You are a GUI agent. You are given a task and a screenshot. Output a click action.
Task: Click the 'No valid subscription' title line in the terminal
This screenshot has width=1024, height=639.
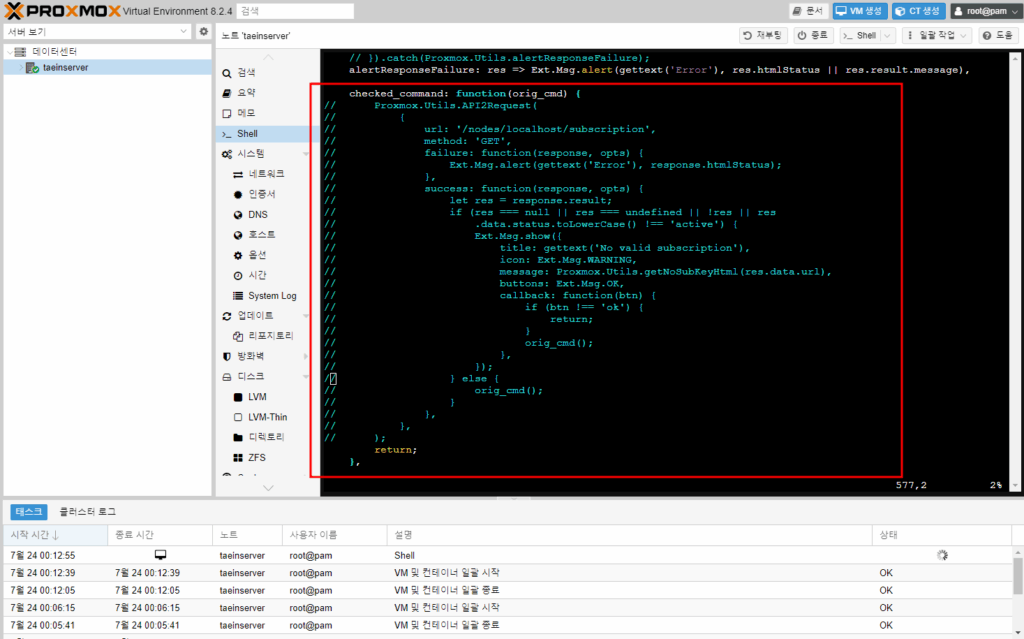click(625, 248)
